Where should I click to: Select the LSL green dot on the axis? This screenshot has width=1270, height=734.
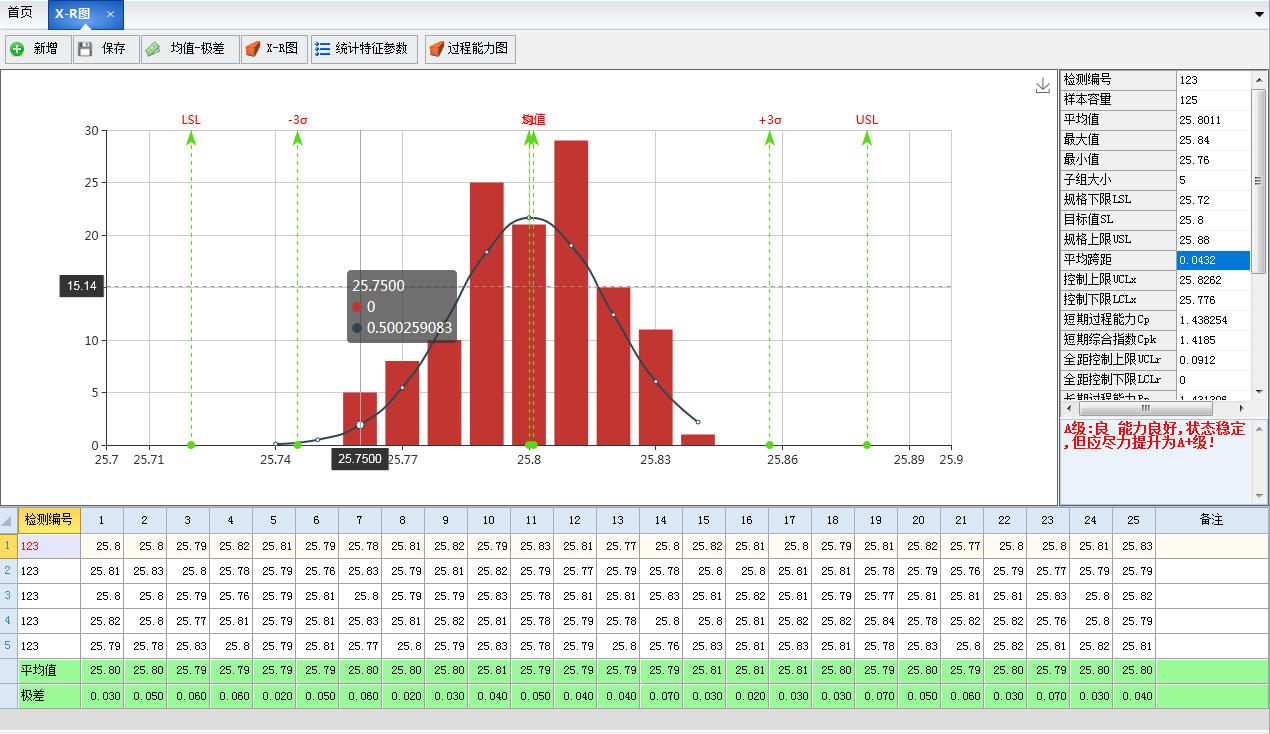[x=191, y=445]
